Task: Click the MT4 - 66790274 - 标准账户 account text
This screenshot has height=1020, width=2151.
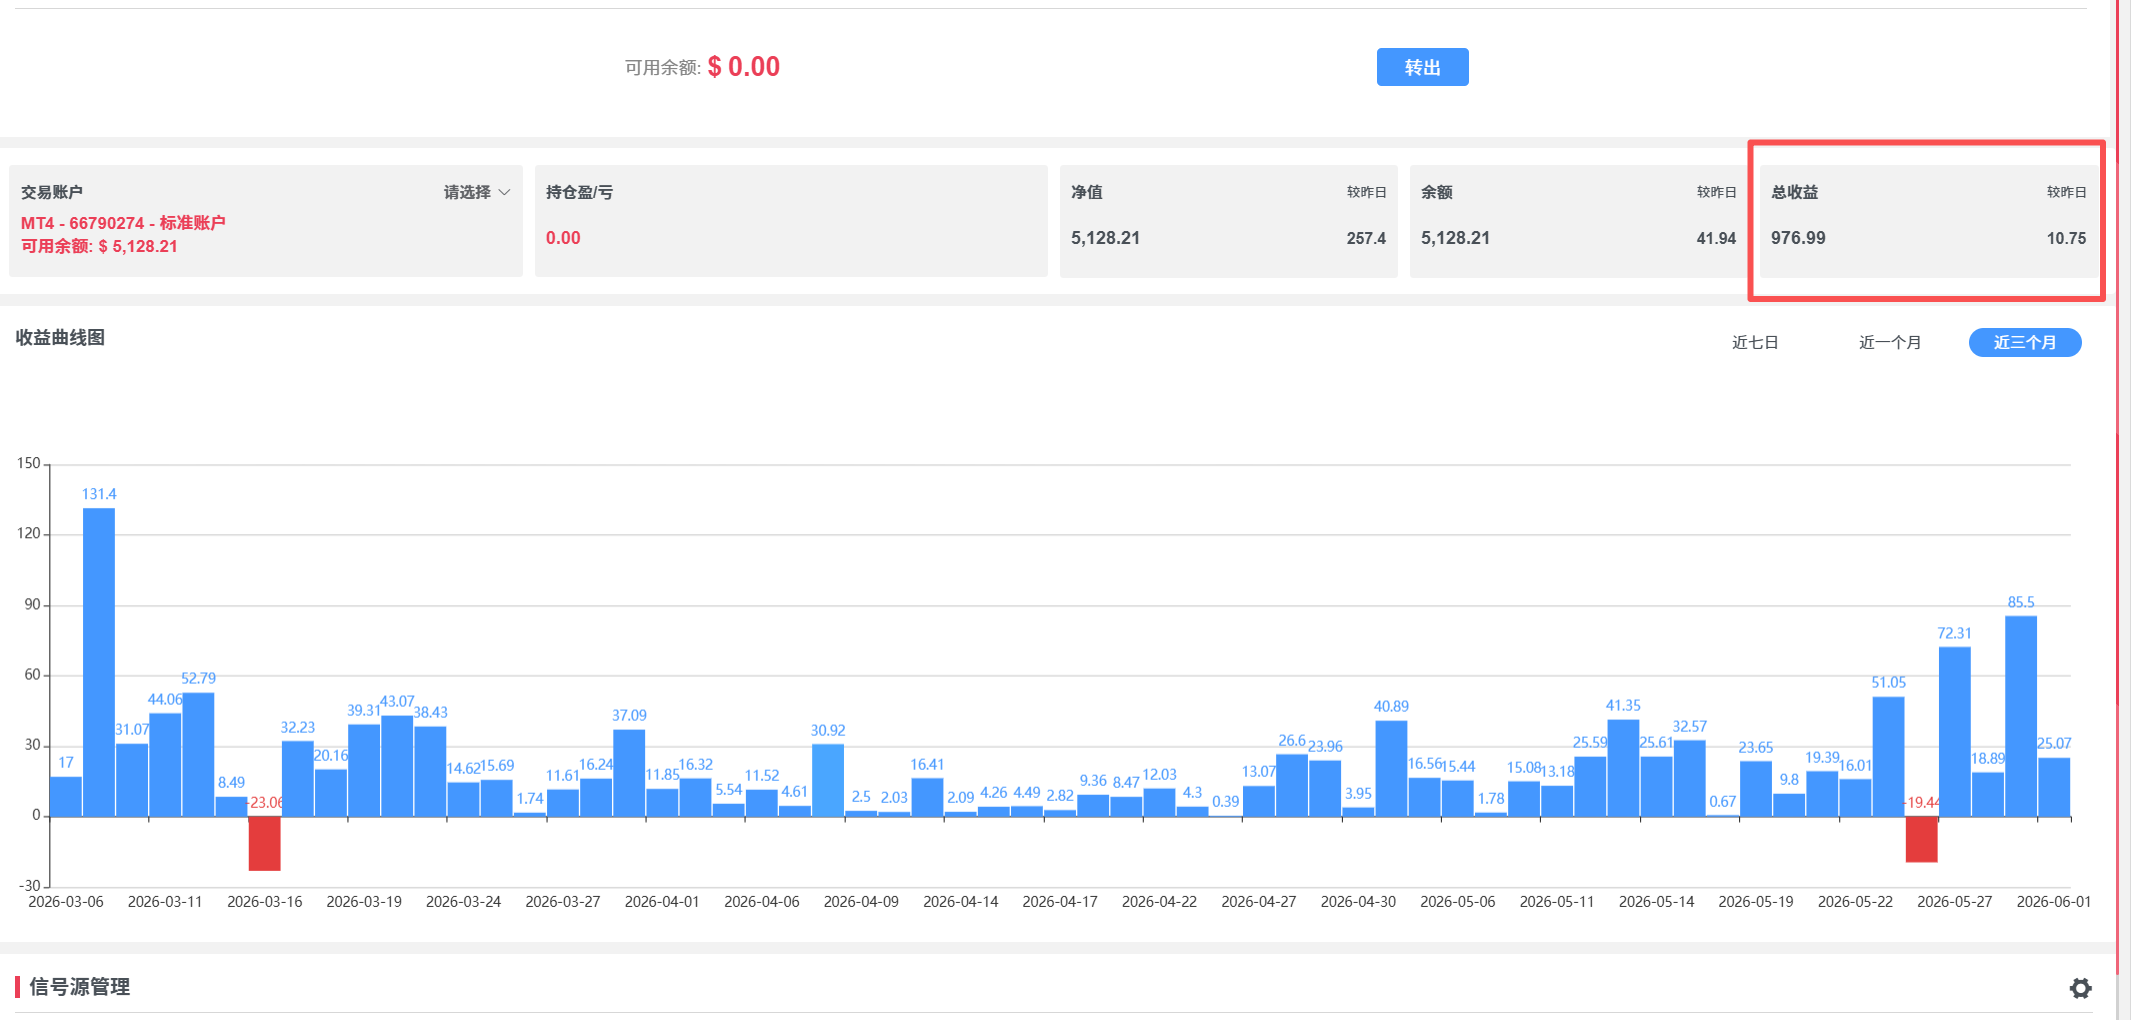Action: [x=123, y=223]
